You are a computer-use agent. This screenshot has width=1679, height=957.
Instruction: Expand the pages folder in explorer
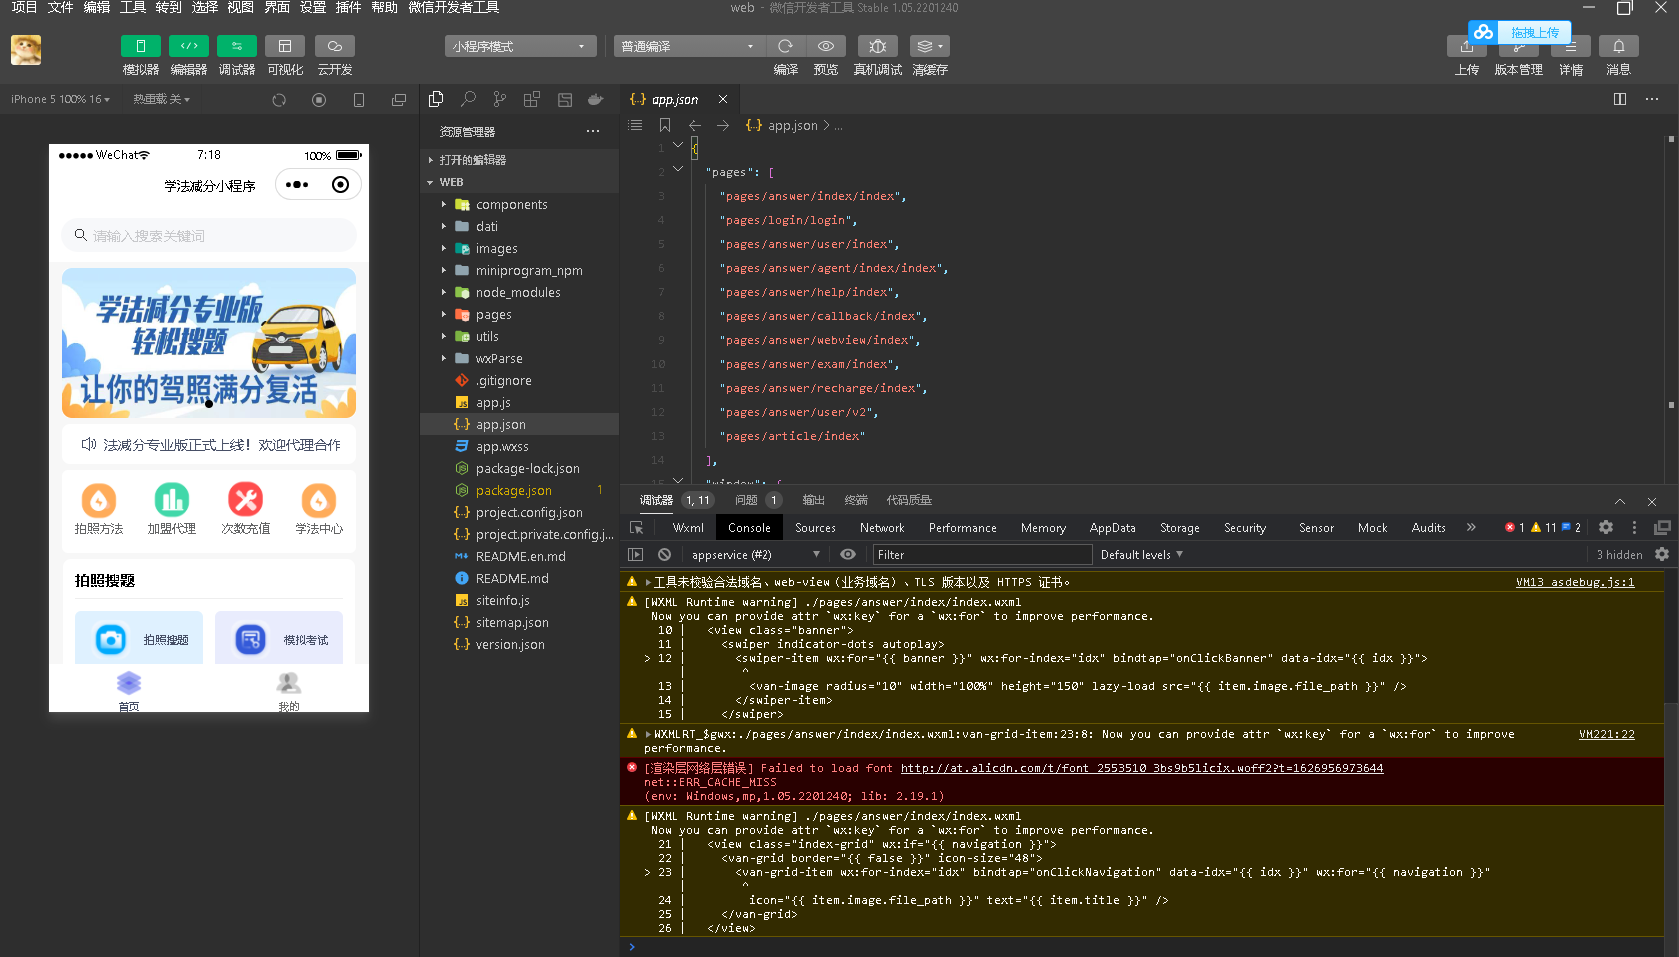pyautogui.click(x=493, y=314)
